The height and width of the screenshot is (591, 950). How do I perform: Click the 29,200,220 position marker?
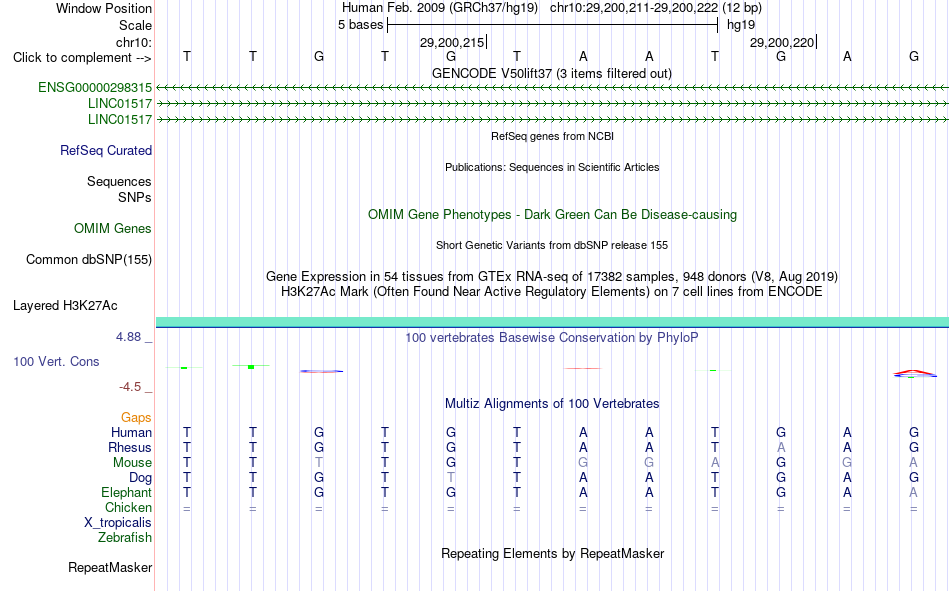coord(782,42)
